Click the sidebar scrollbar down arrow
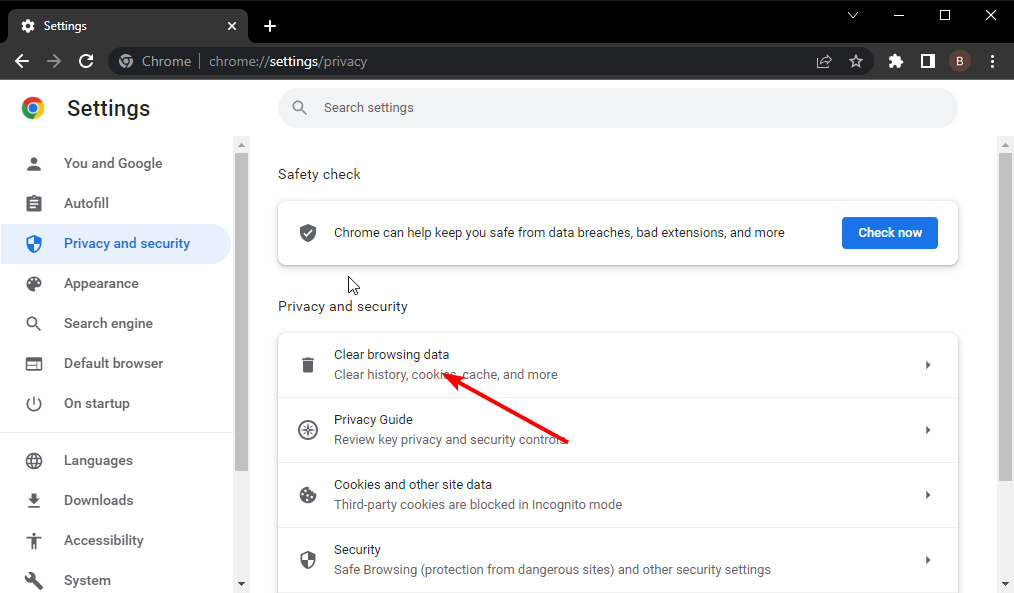Image resolution: width=1014 pixels, height=593 pixels. pos(241,584)
